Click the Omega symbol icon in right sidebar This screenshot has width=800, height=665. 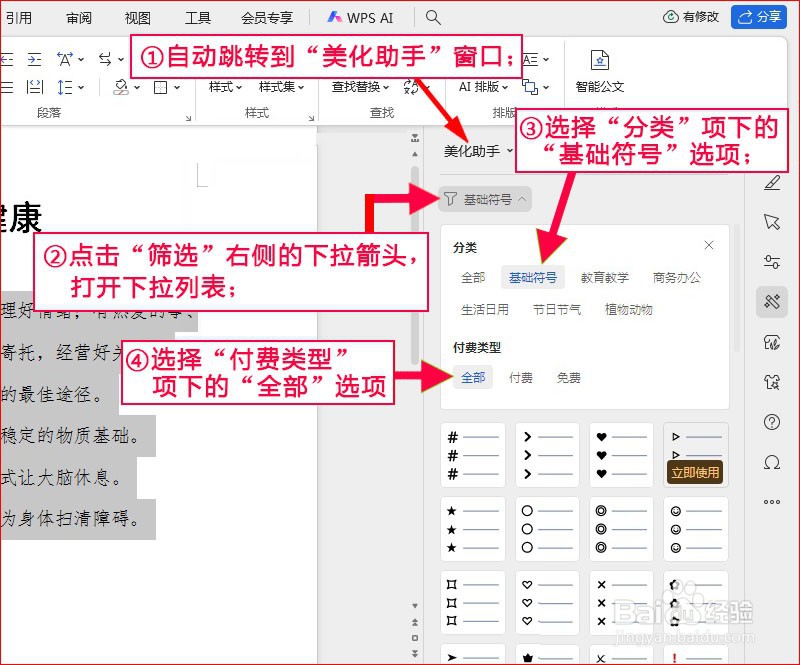(x=771, y=462)
